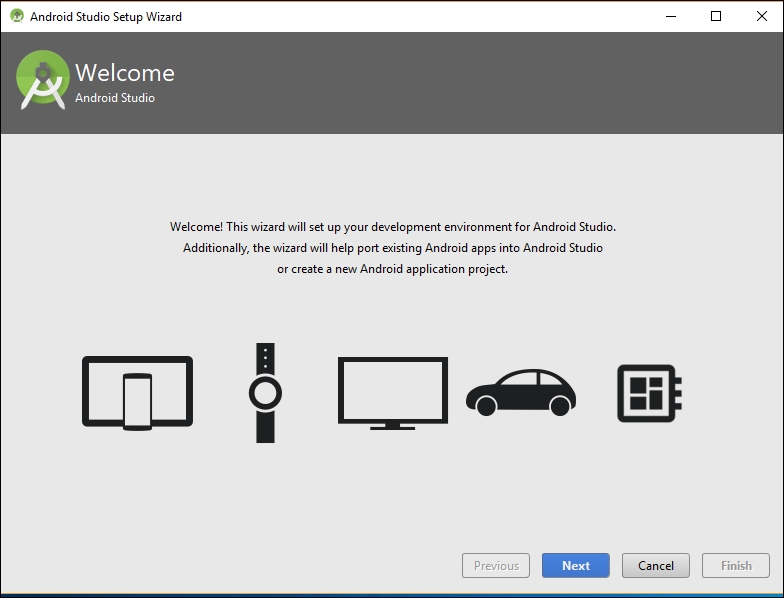Click the disabled Previous button
The width and height of the screenshot is (784, 598).
[496, 566]
